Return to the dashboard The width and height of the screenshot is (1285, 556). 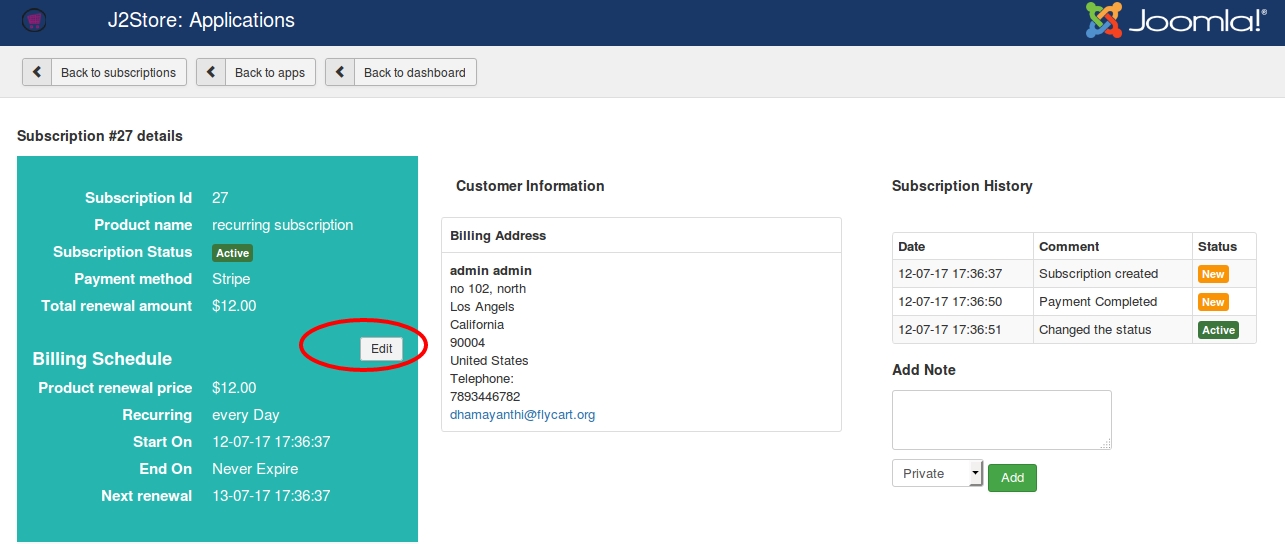point(400,72)
